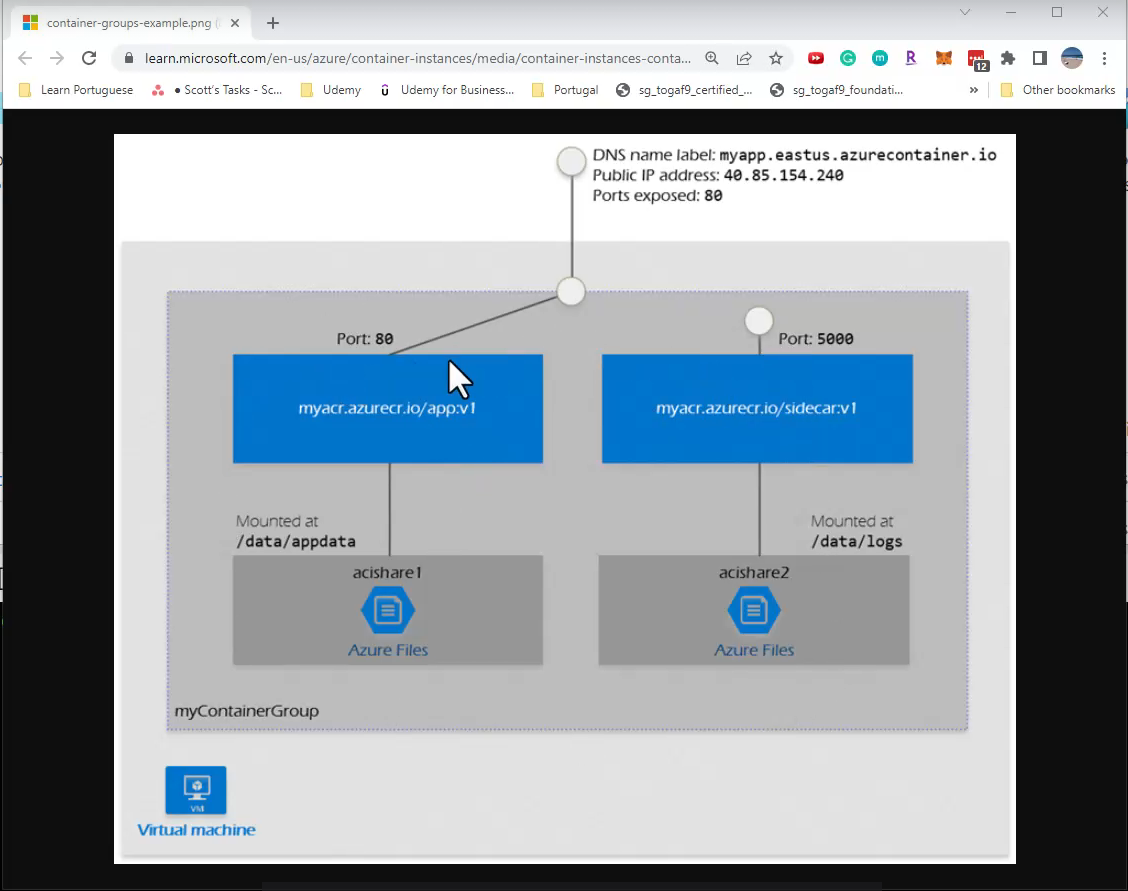Bookmark this page with the star icon
The height and width of the screenshot is (891, 1128).
pyautogui.click(x=776, y=58)
